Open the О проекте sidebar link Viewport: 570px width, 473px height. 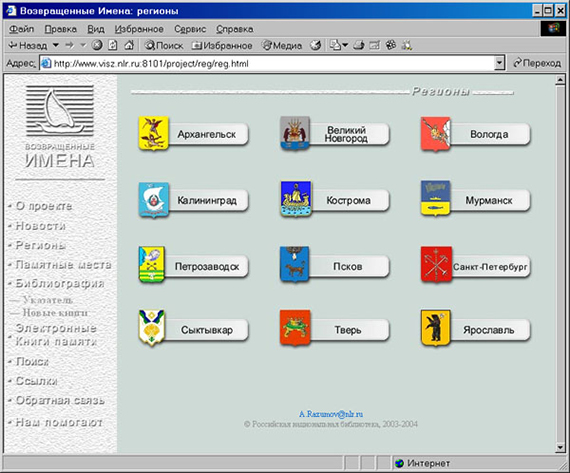[44, 206]
